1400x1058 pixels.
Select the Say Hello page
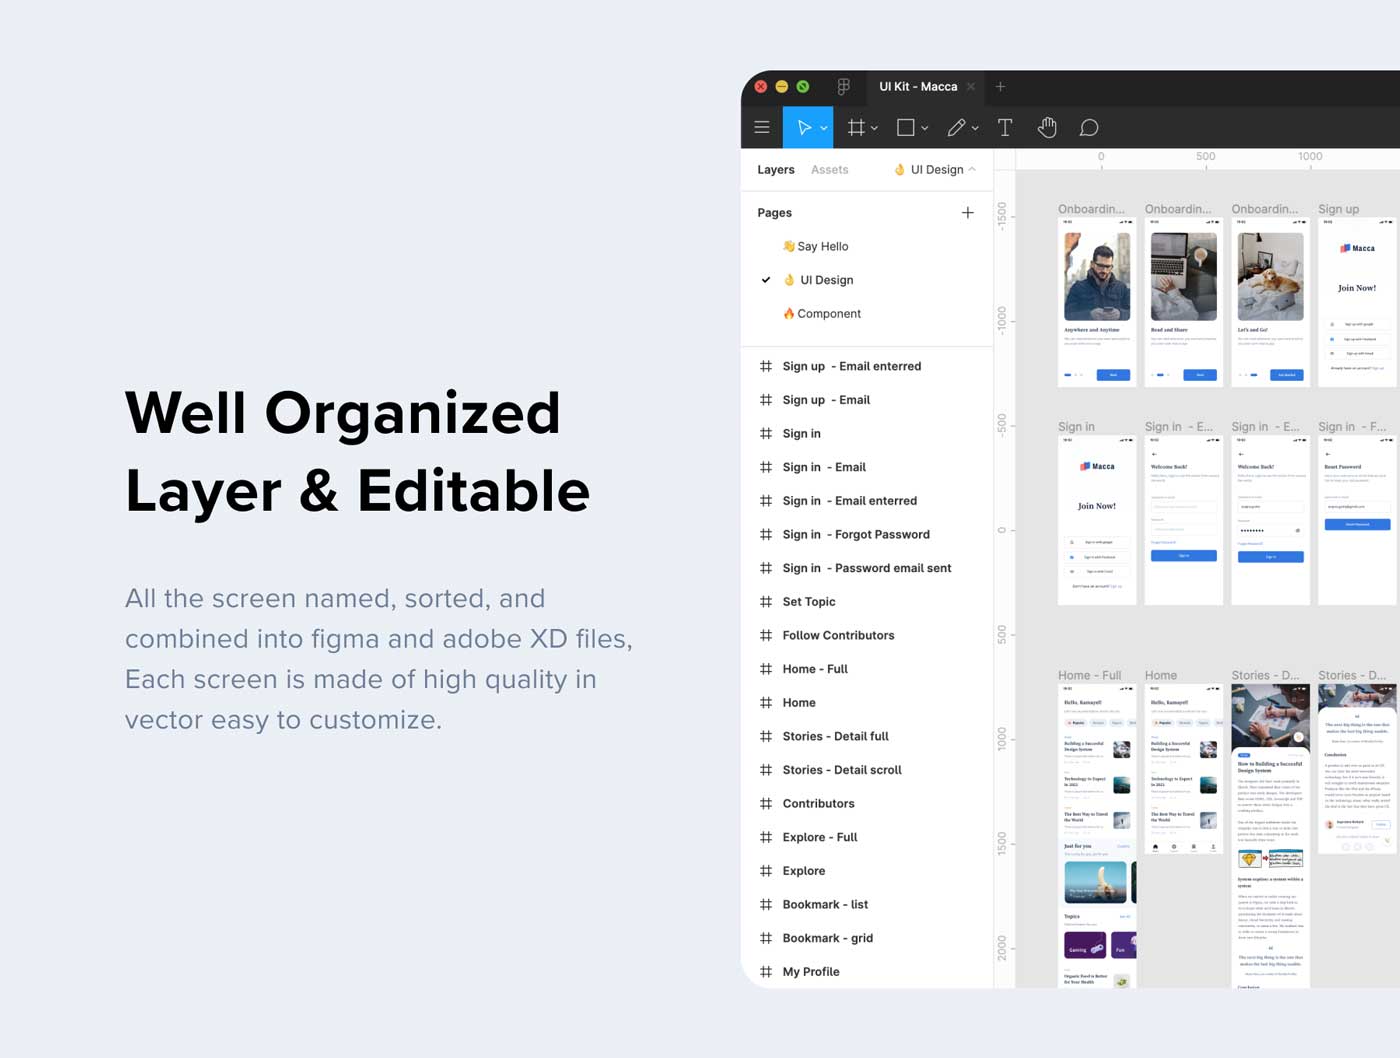pyautogui.click(x=815, y=246)
